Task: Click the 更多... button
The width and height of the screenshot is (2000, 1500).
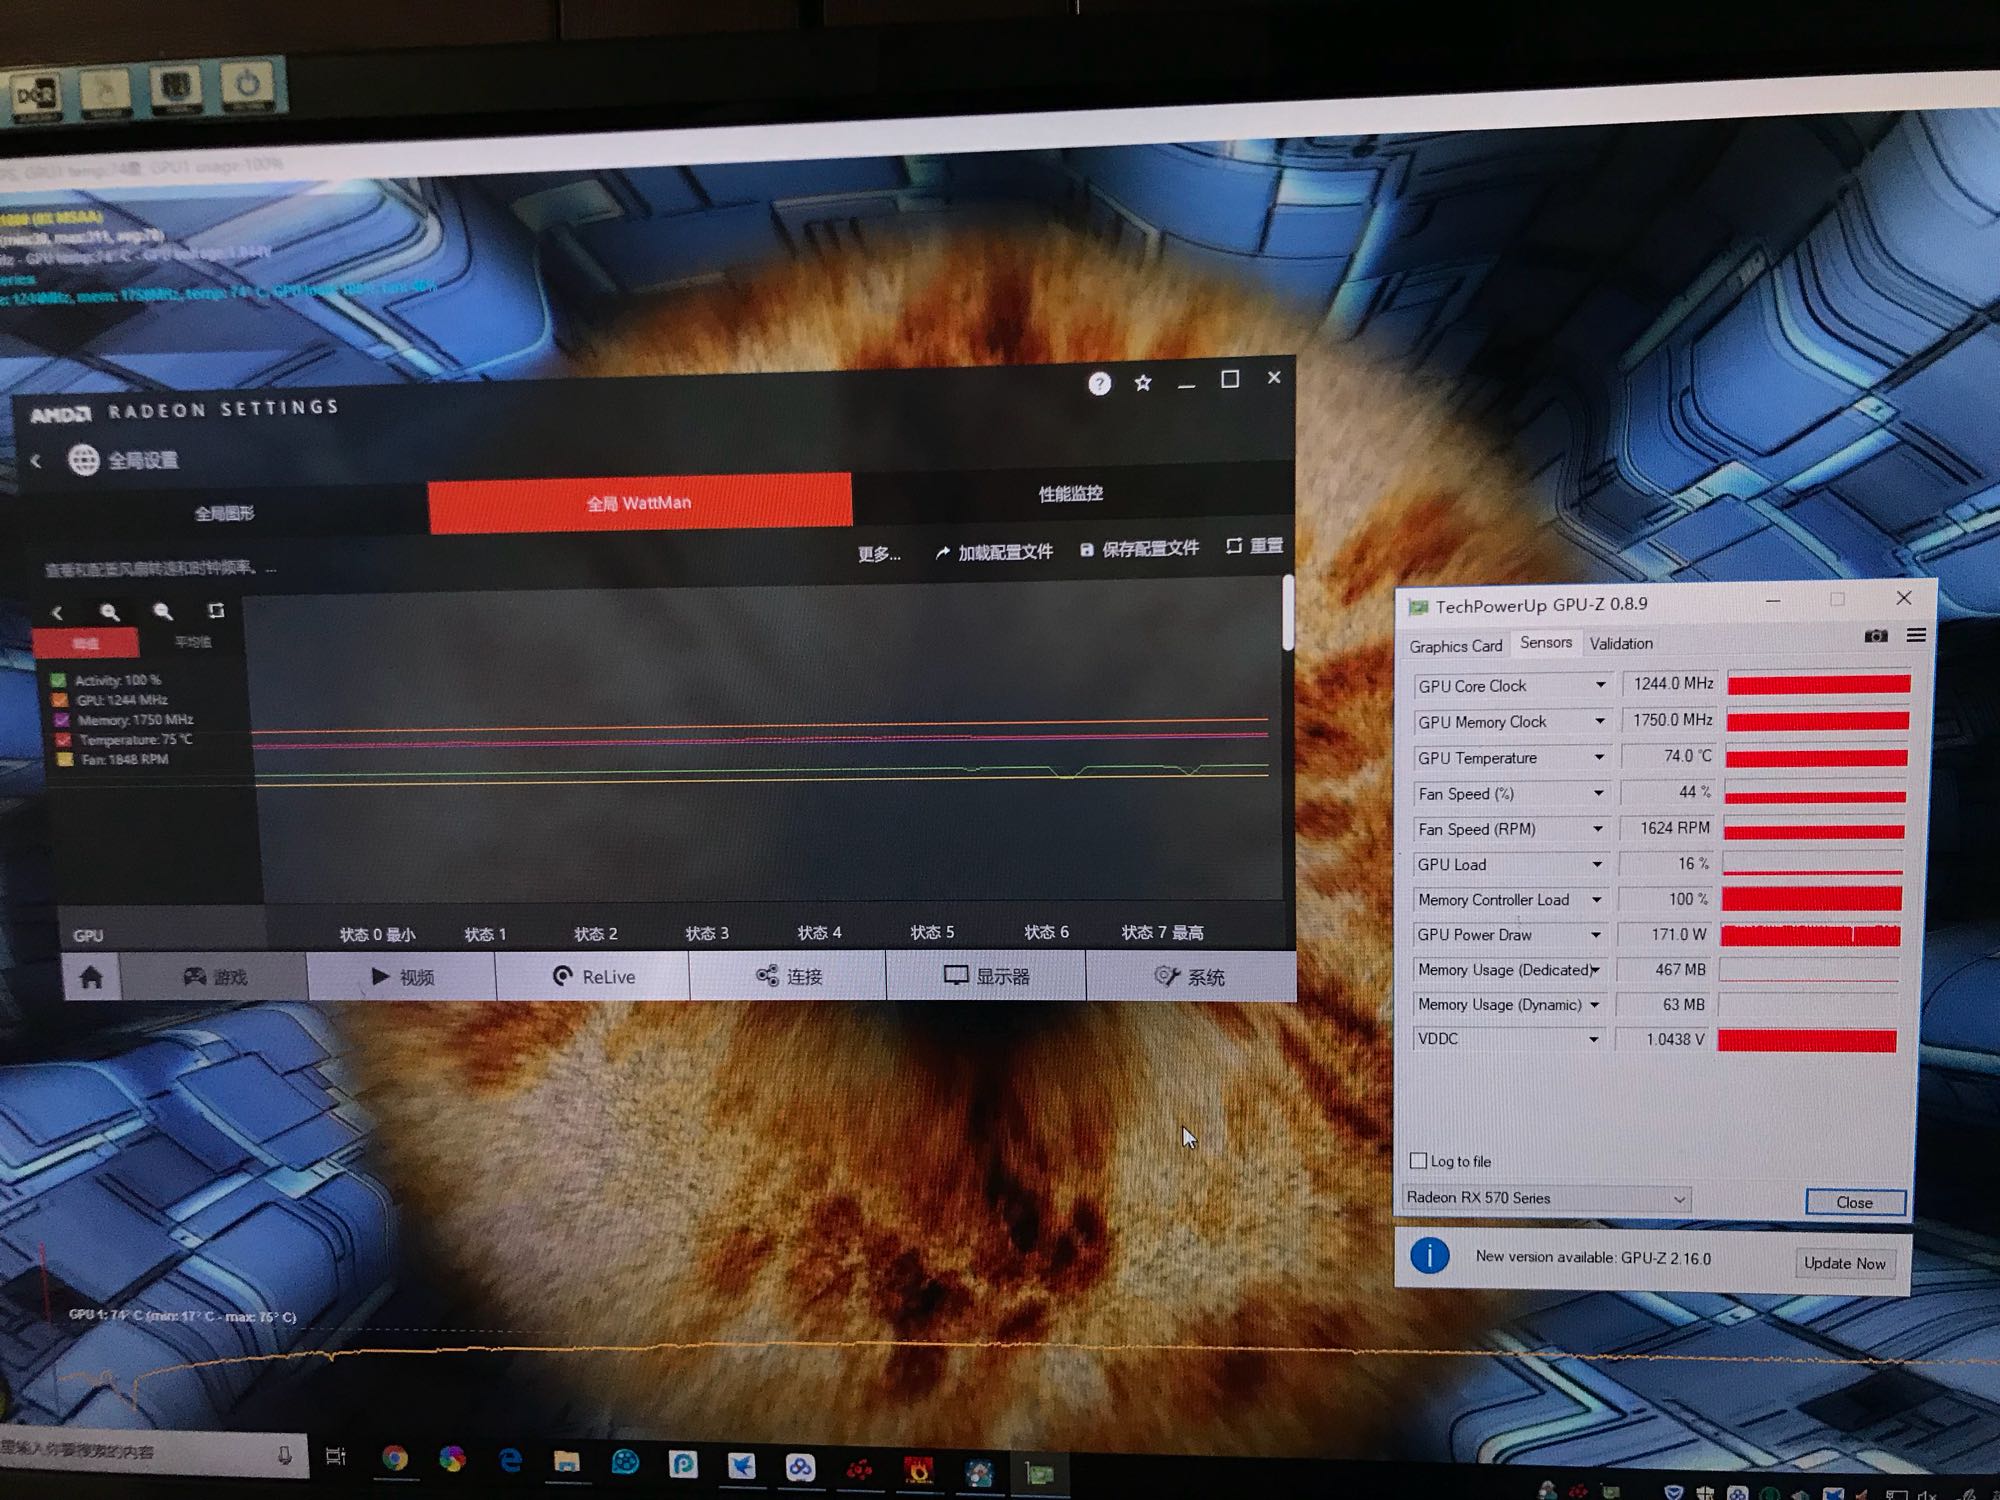Action: pyautogui.click(x=879, y=554)
